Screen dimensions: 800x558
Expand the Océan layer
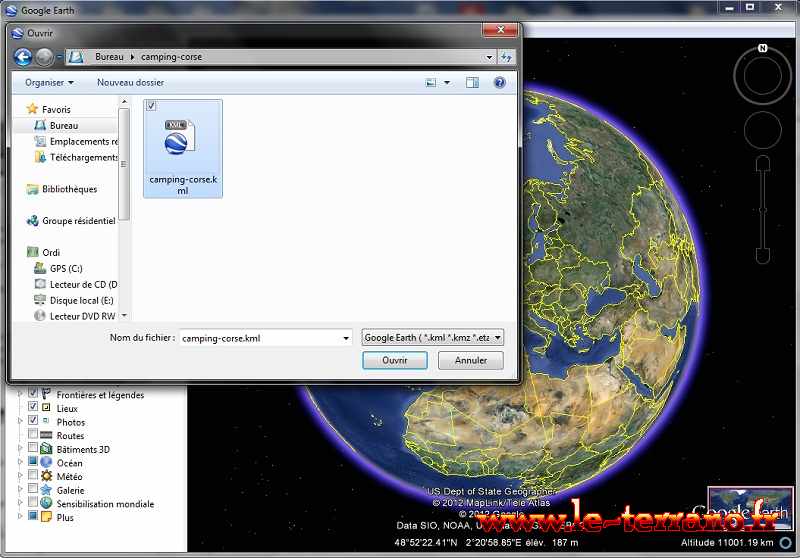20,462
